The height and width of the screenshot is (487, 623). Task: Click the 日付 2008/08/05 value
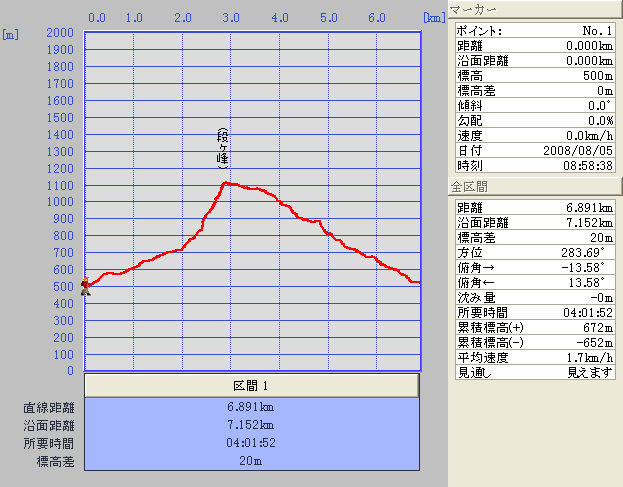(578, 151)
